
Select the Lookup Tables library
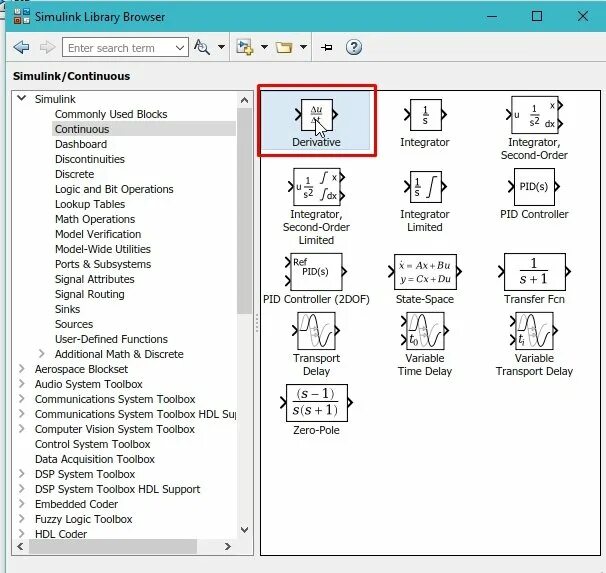click(90, 204)
